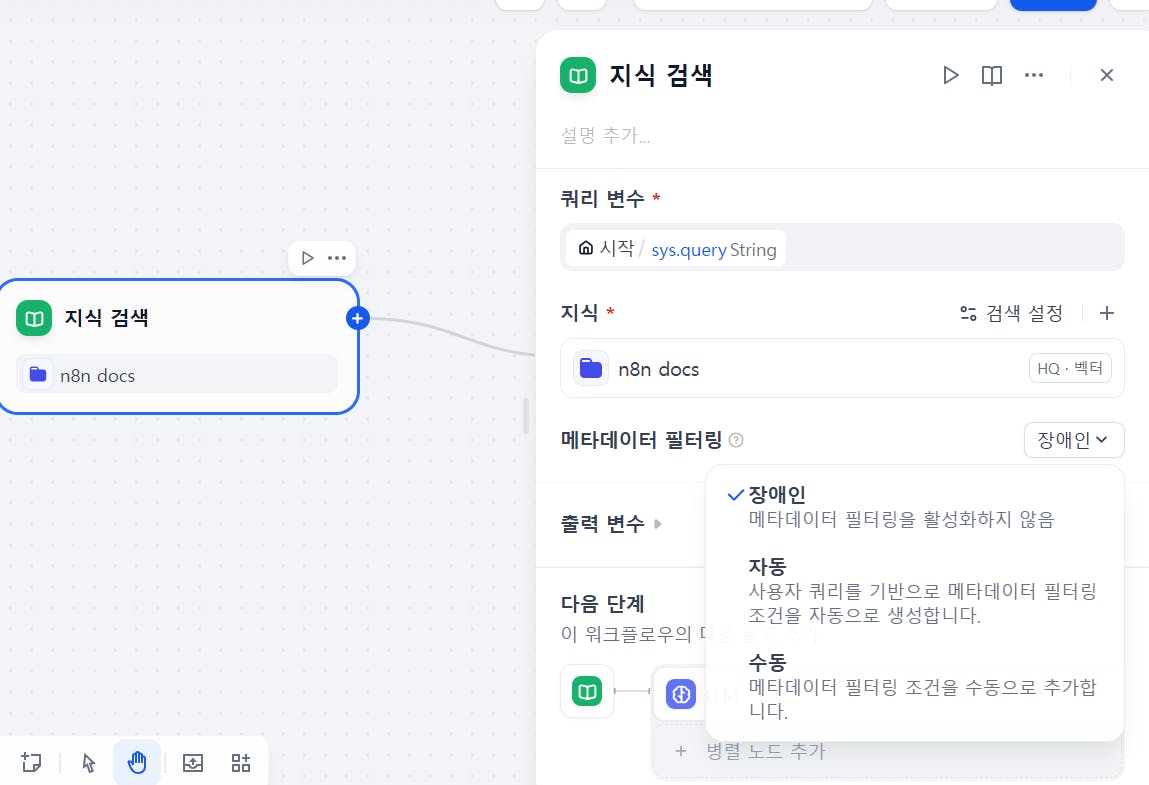Click the add note icon in bottom toolbar
The image size is (1149, 785).
31,763
